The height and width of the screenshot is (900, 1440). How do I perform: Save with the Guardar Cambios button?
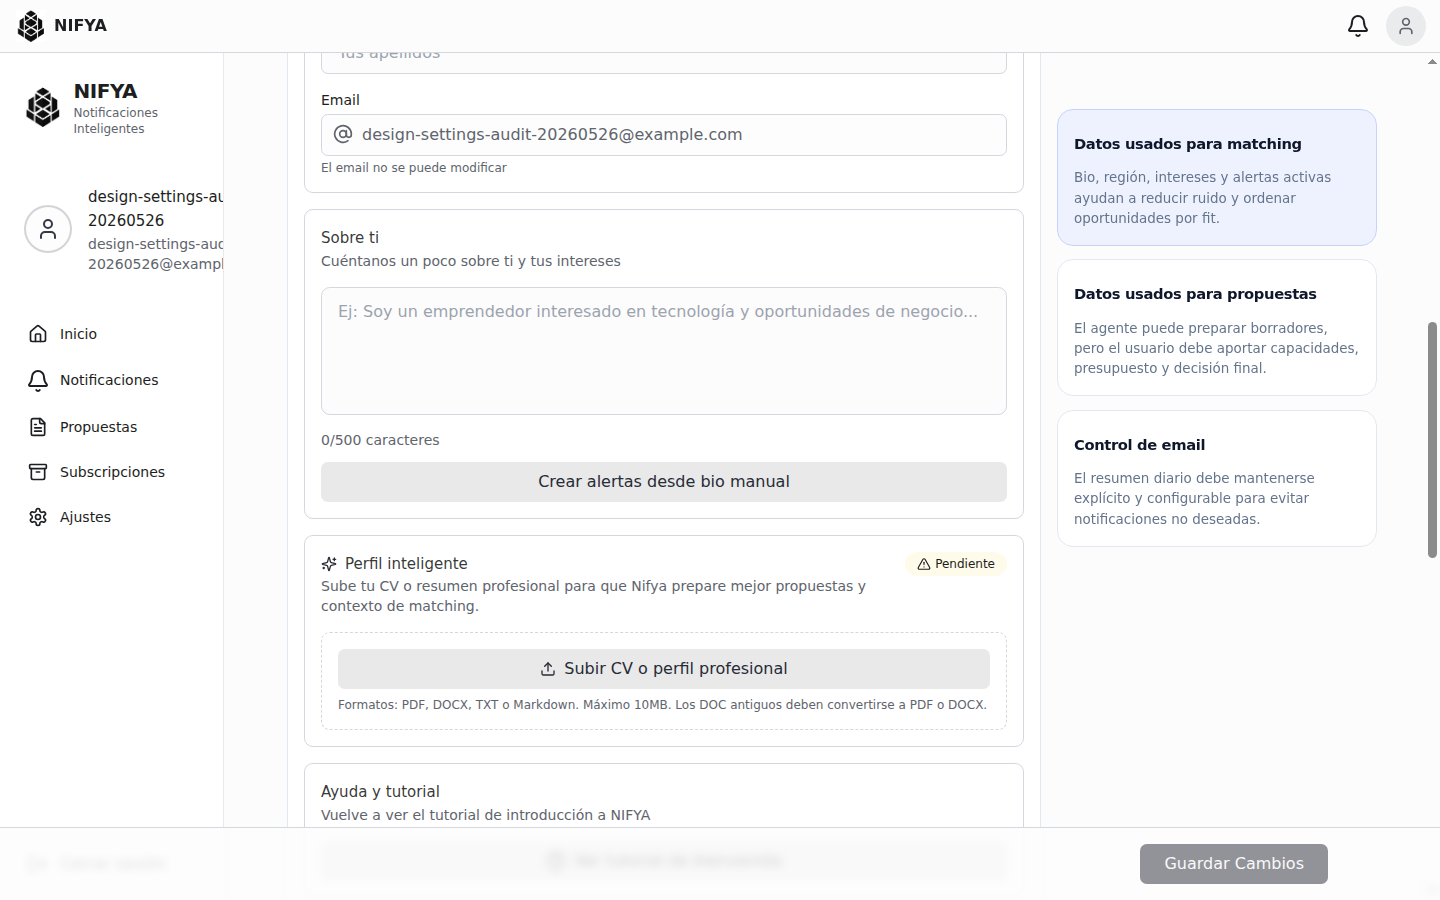point(1234,864)
